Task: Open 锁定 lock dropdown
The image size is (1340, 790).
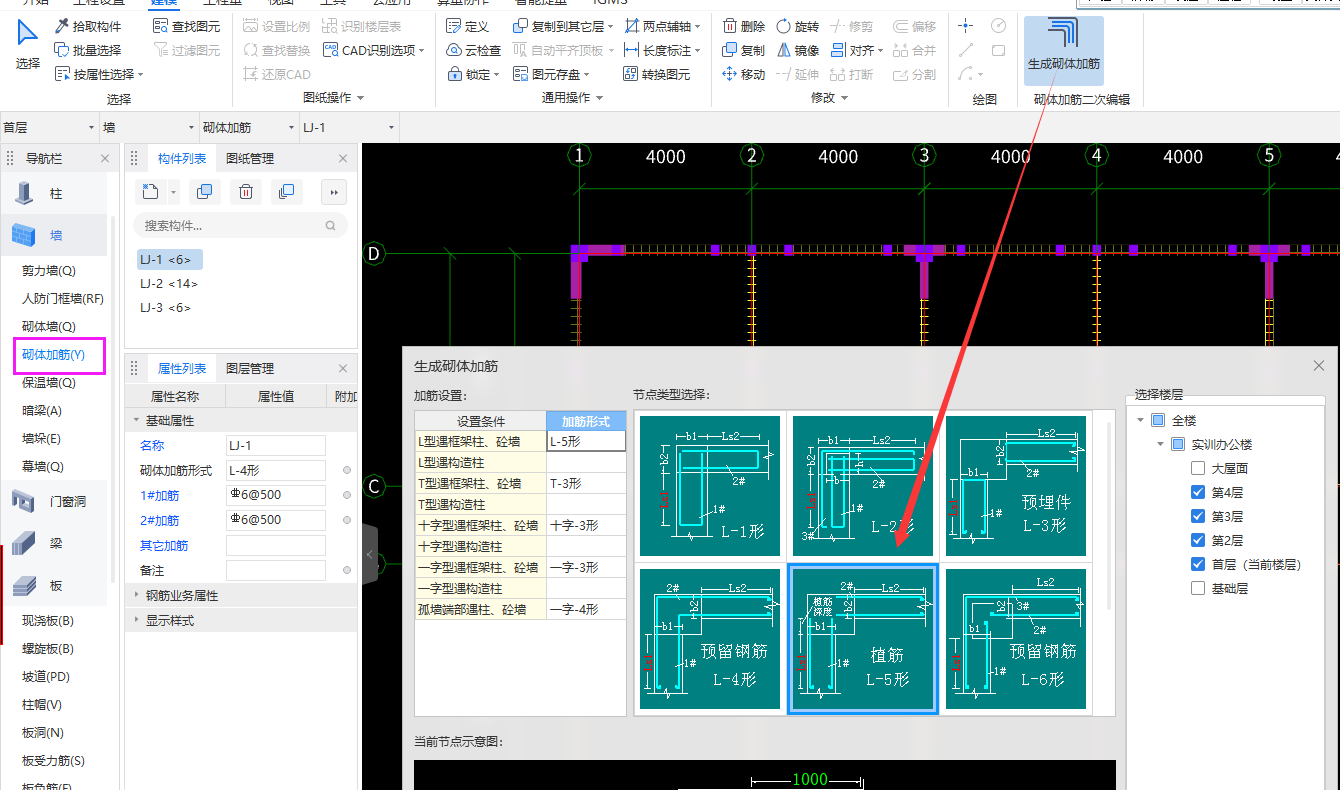Action: (472, 74)
